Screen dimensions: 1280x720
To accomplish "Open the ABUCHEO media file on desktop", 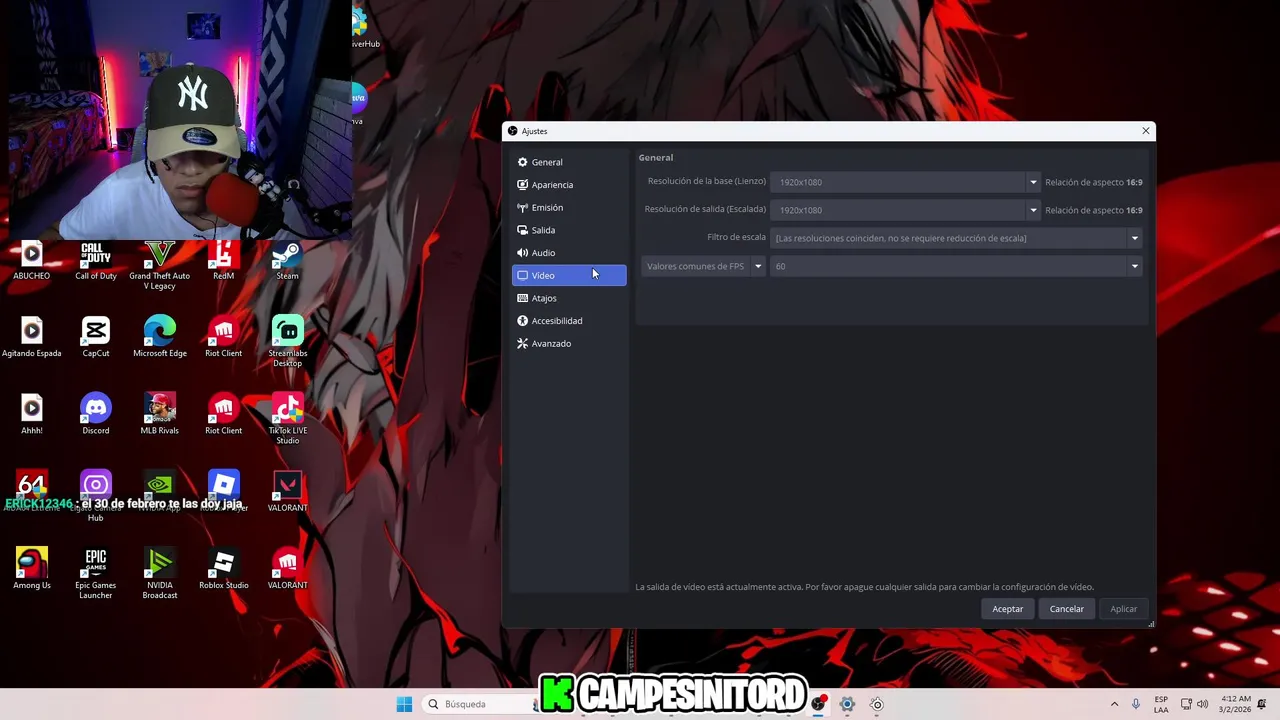I will 32,261.
